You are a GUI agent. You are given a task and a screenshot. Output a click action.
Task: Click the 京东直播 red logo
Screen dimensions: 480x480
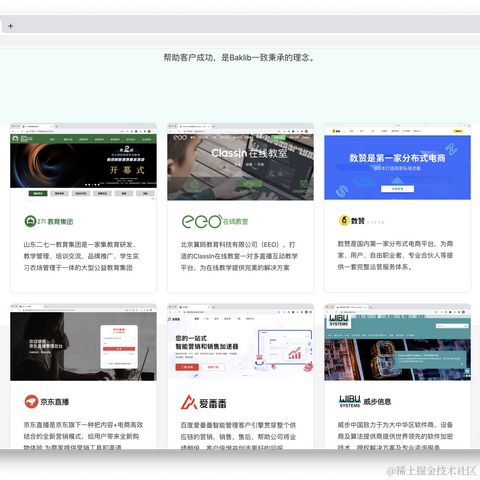click(31, 402)
